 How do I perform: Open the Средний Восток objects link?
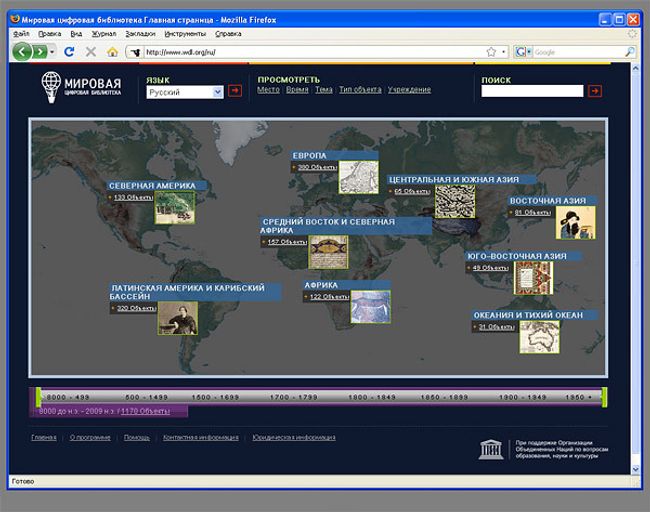[287, 242]
